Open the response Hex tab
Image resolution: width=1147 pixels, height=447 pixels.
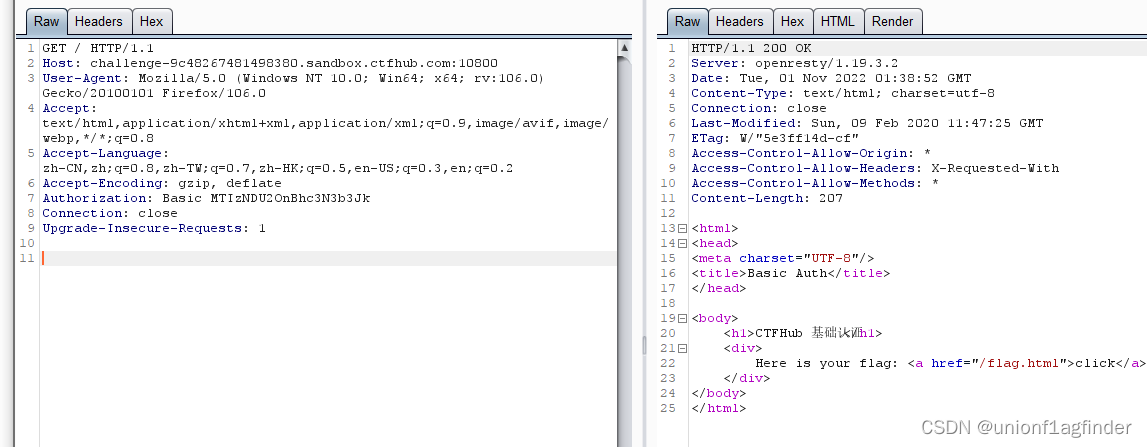pos(792,21)
